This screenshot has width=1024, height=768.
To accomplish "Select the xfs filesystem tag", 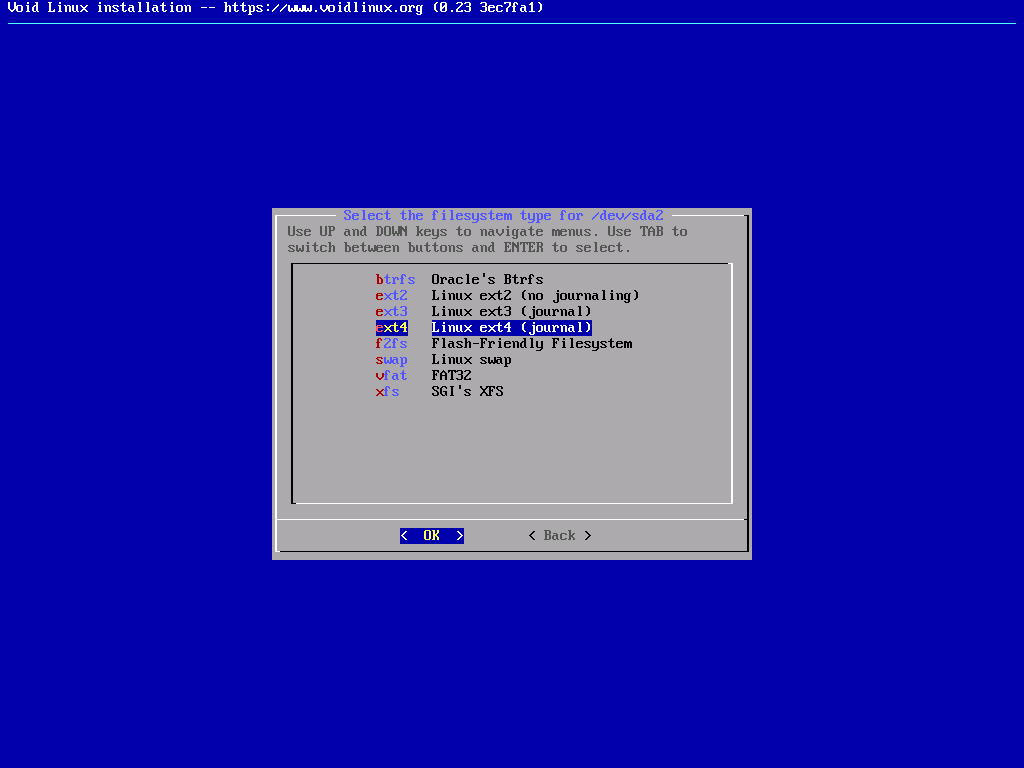I will [x=387, y=392].
